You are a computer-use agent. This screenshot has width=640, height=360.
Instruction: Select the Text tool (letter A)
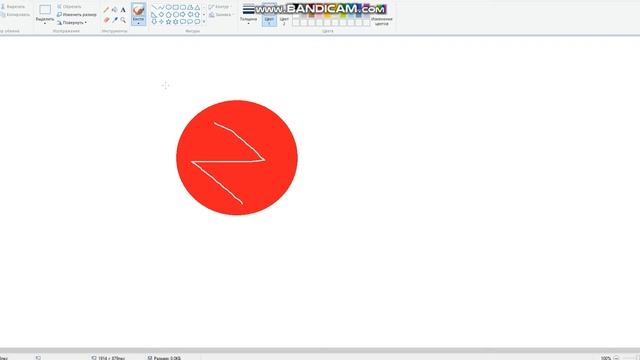(x=123, y=10)
